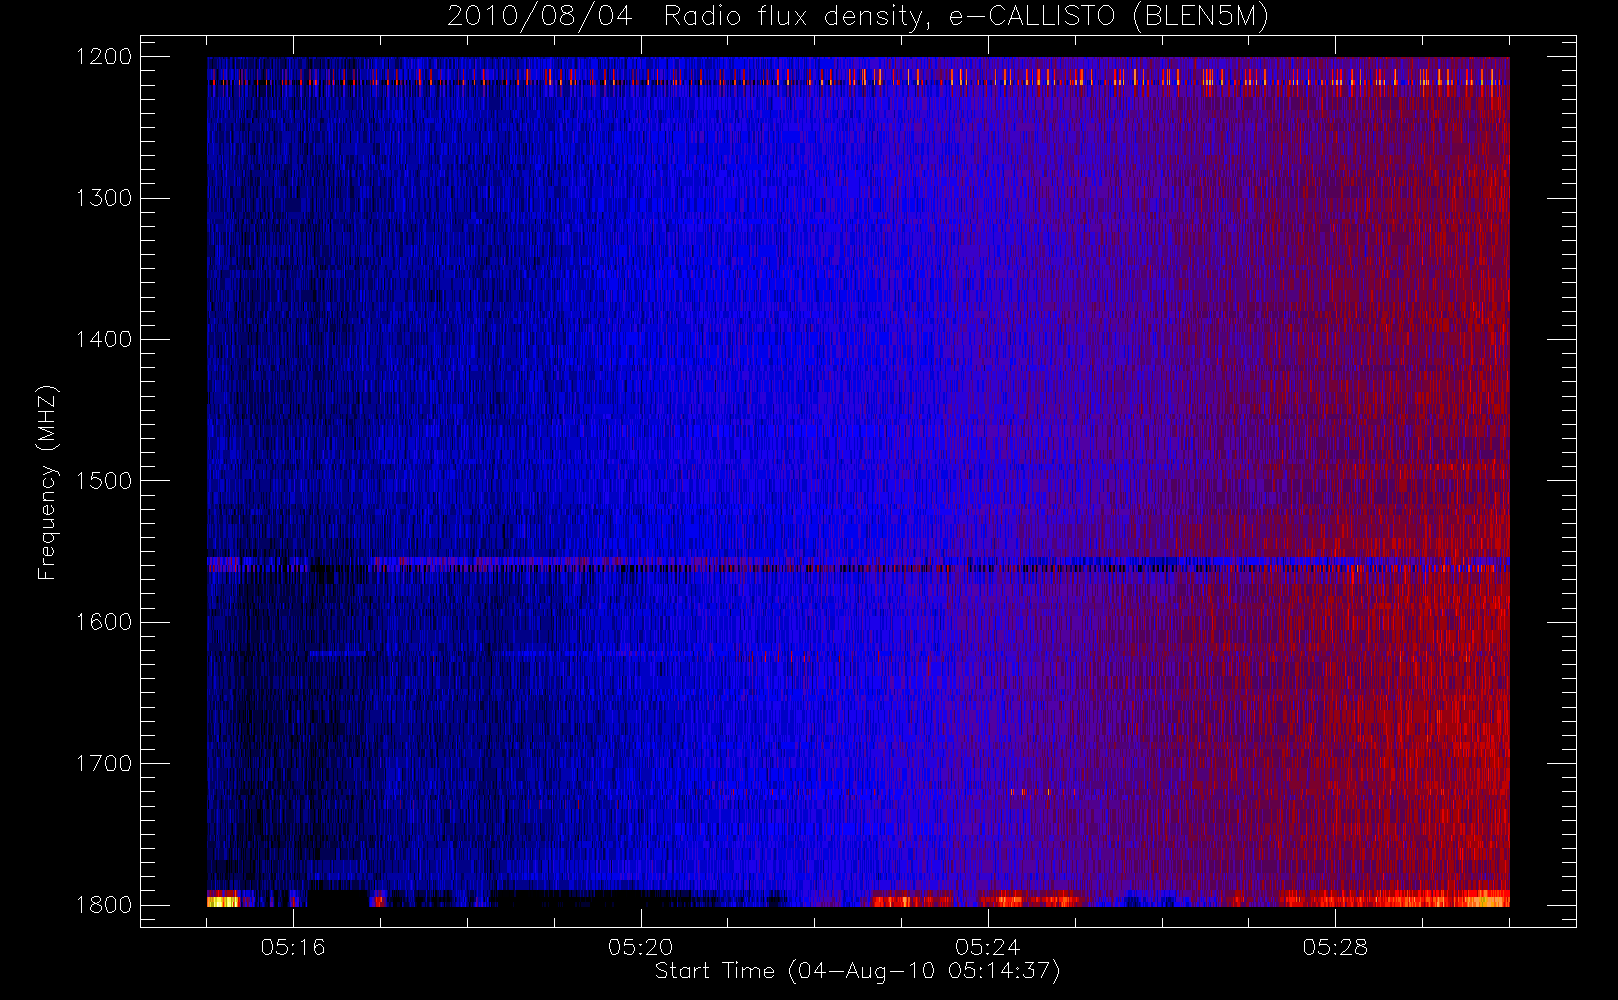Click the 1400 frequency tick label
Screen dimensions: 1618x1000
(104, 339)
